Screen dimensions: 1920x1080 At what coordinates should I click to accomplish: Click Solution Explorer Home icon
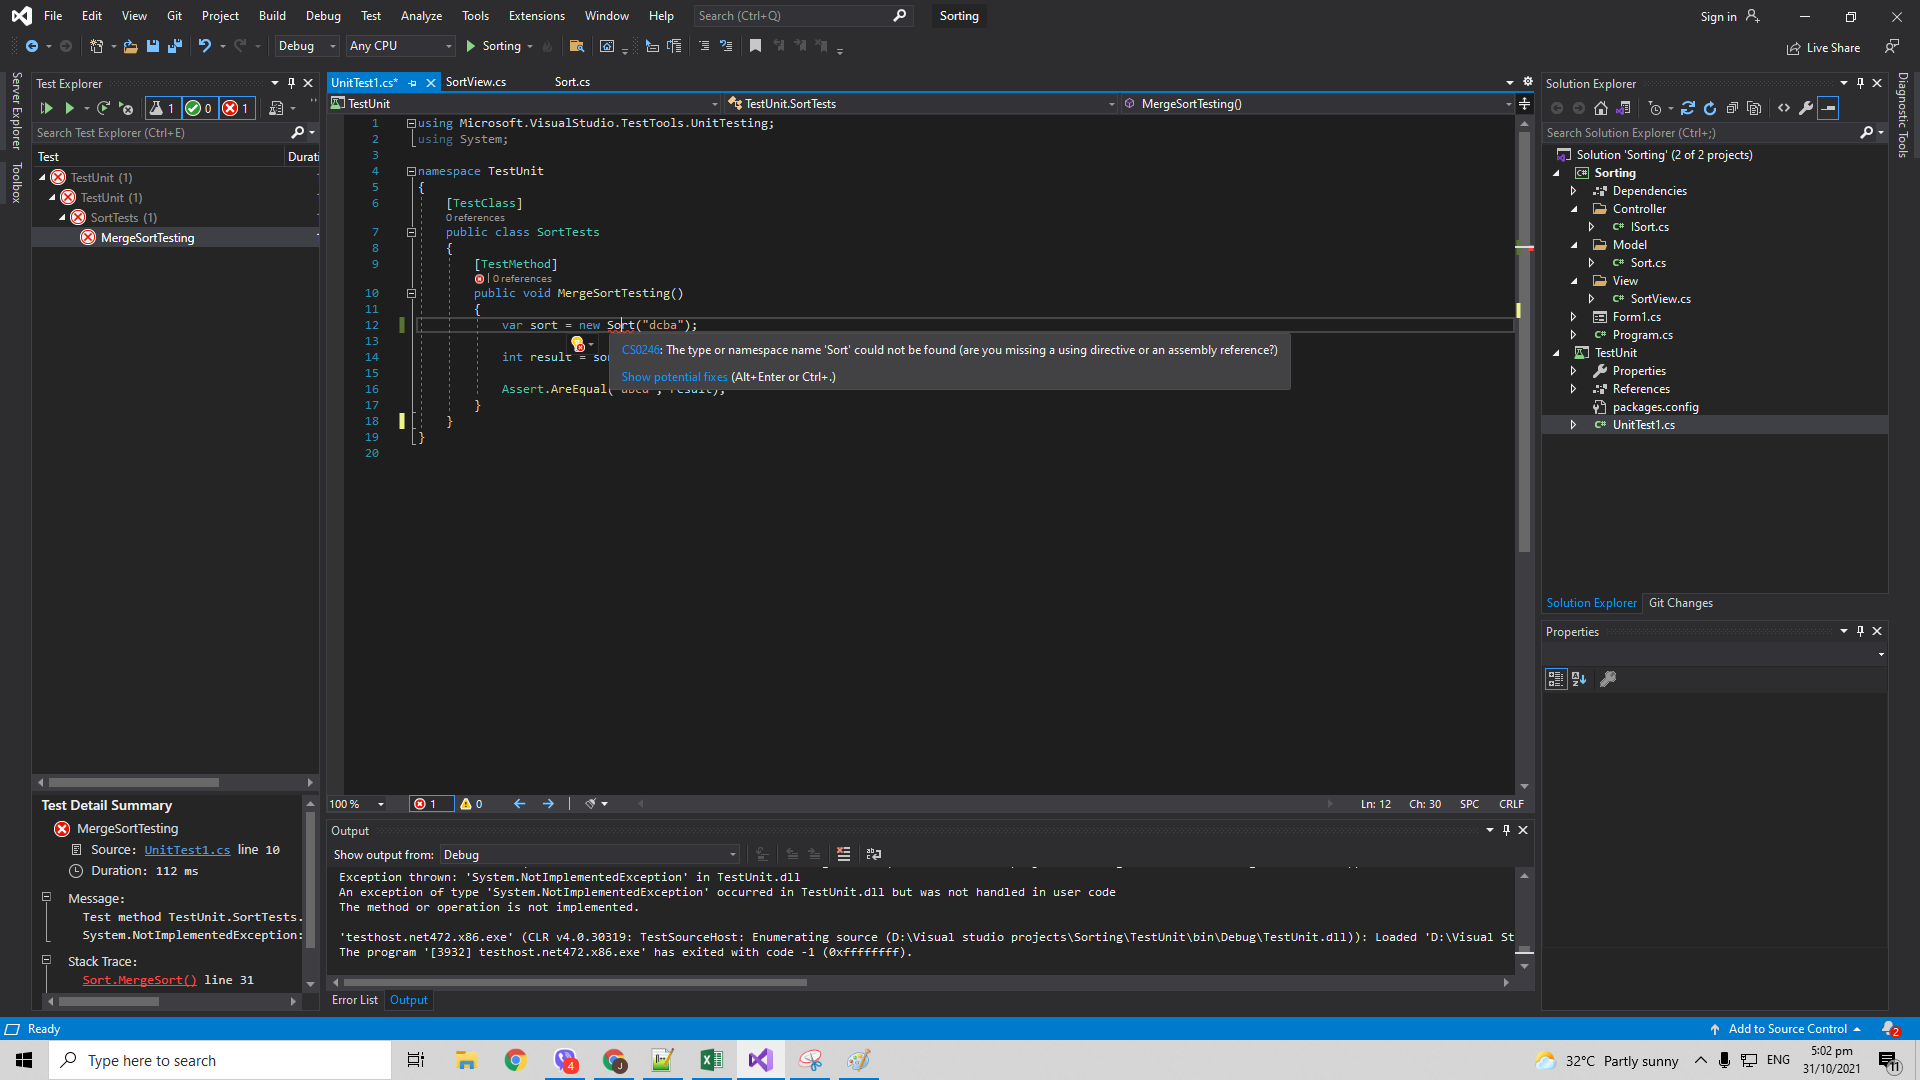point(1601,108)
